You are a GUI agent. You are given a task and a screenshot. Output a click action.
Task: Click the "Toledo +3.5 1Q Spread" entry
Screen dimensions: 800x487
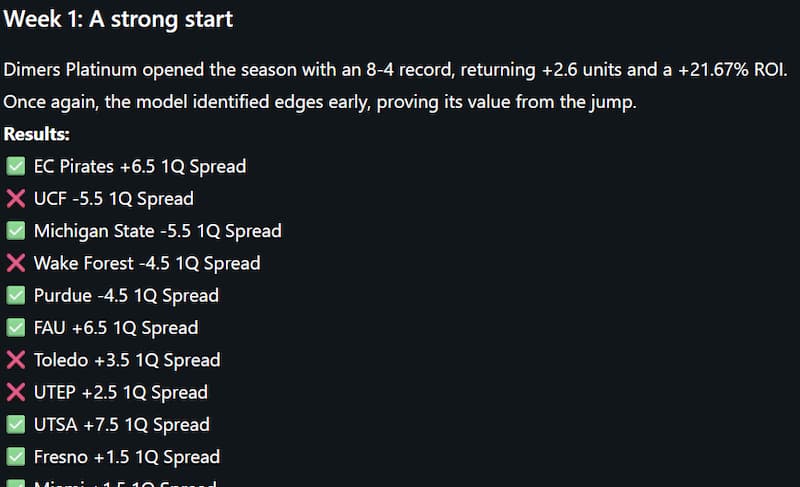coord(127,360)
